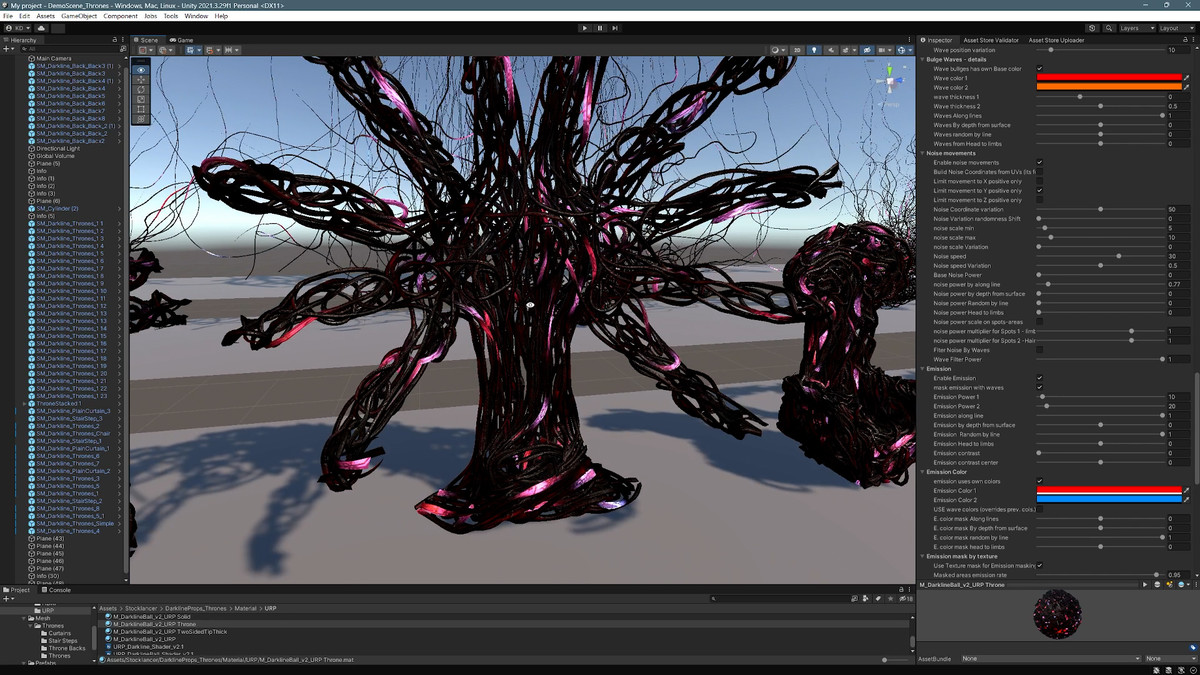Viewport: 1200px width, 675px height.
Task: Pick Wave color 1 with eyedropper
Action: [1186, 78]
